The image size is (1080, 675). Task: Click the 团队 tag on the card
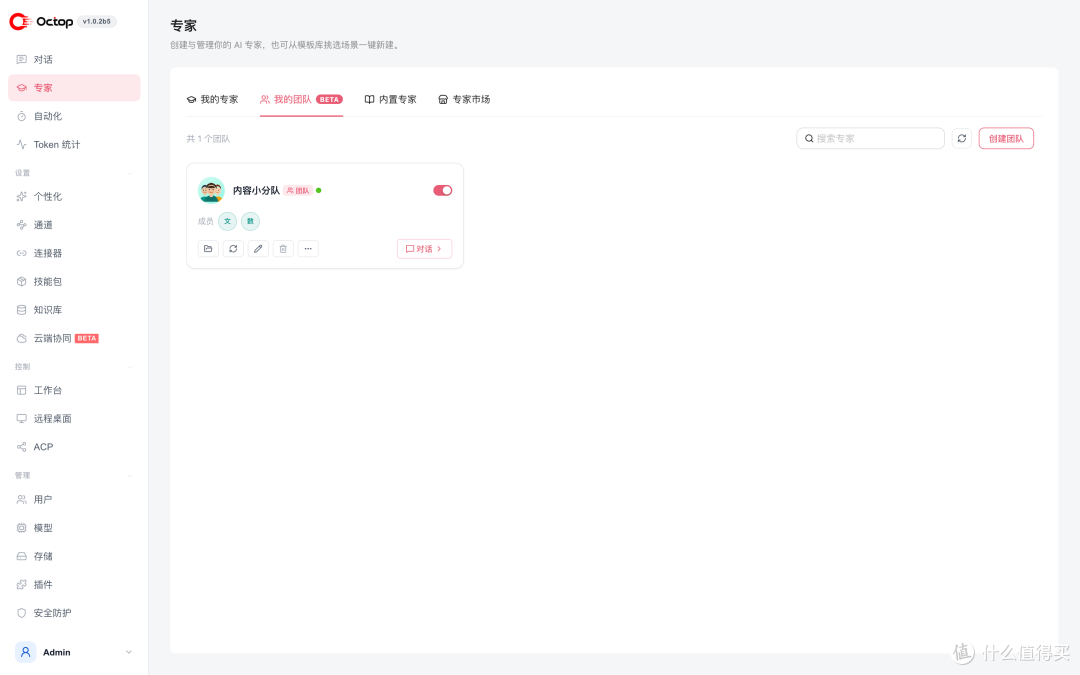click(298, 190)
